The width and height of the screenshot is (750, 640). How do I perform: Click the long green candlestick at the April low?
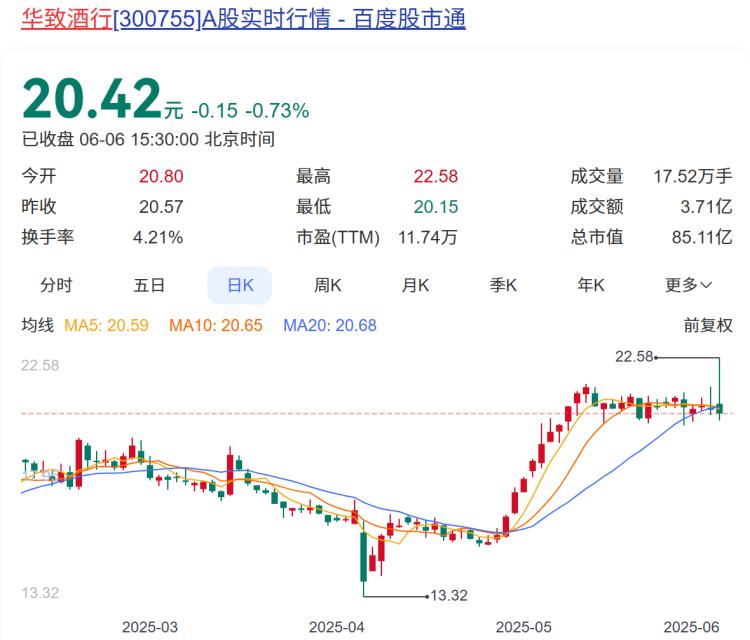(x=364, y=556)
